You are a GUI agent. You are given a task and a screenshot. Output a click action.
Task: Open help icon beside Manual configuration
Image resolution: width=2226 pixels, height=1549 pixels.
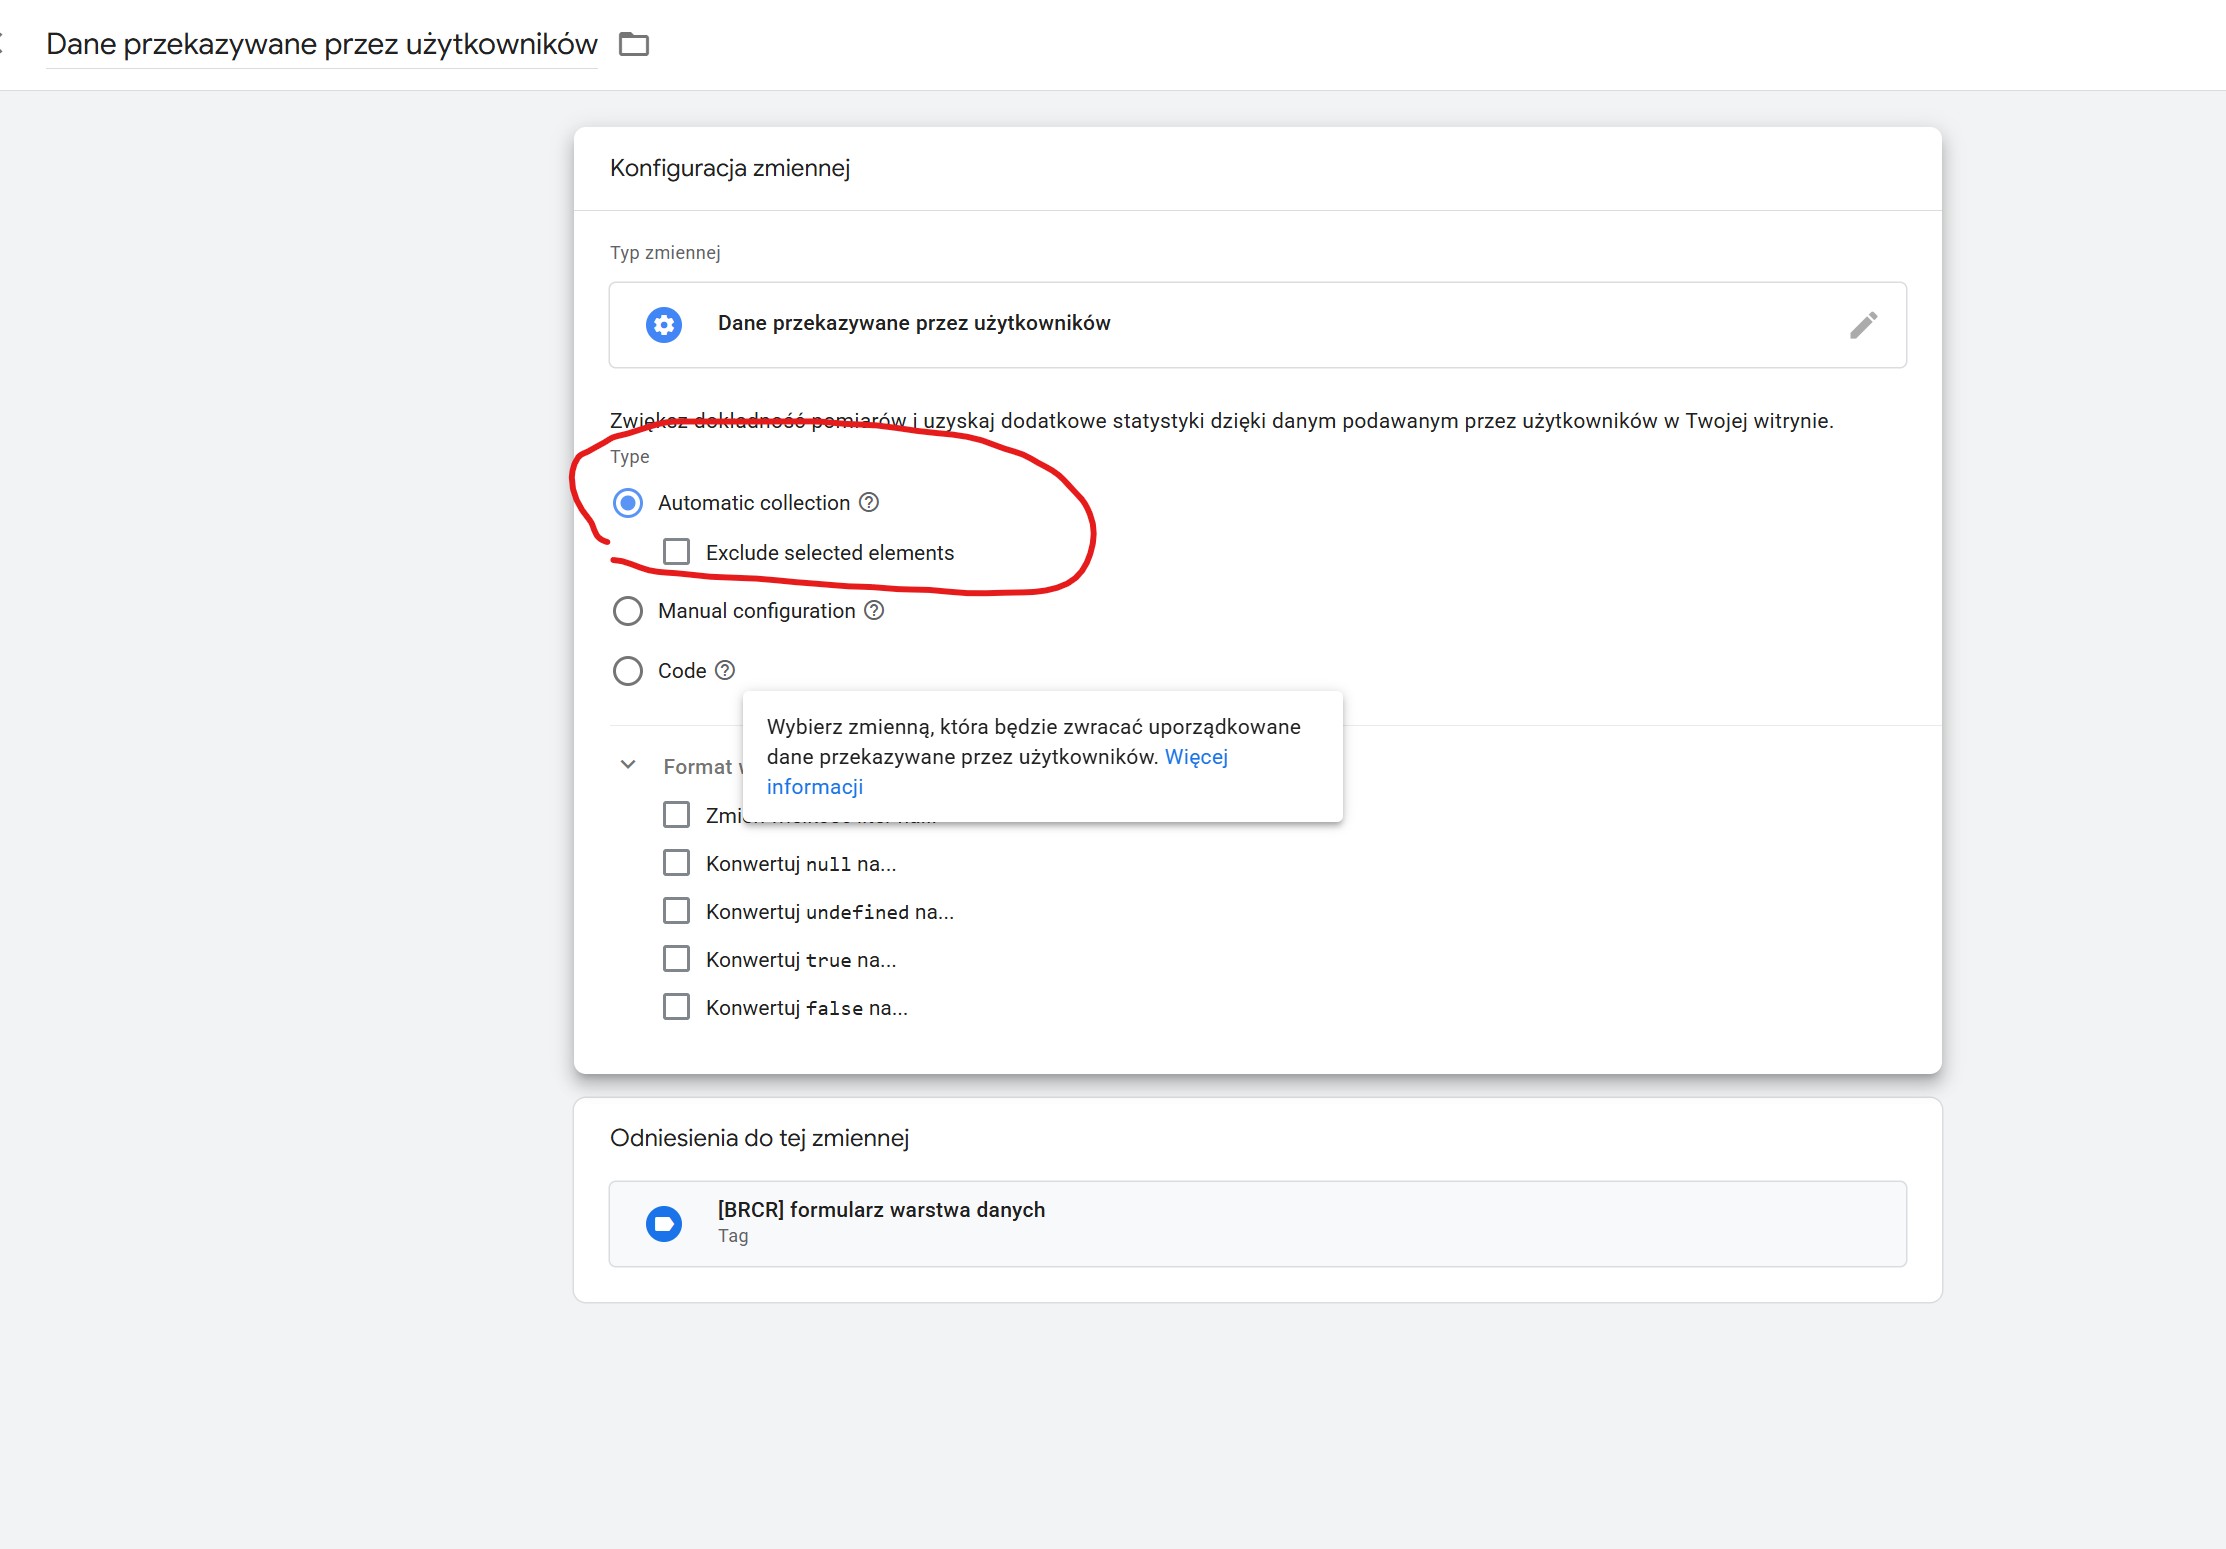click(x=874, y=610)
